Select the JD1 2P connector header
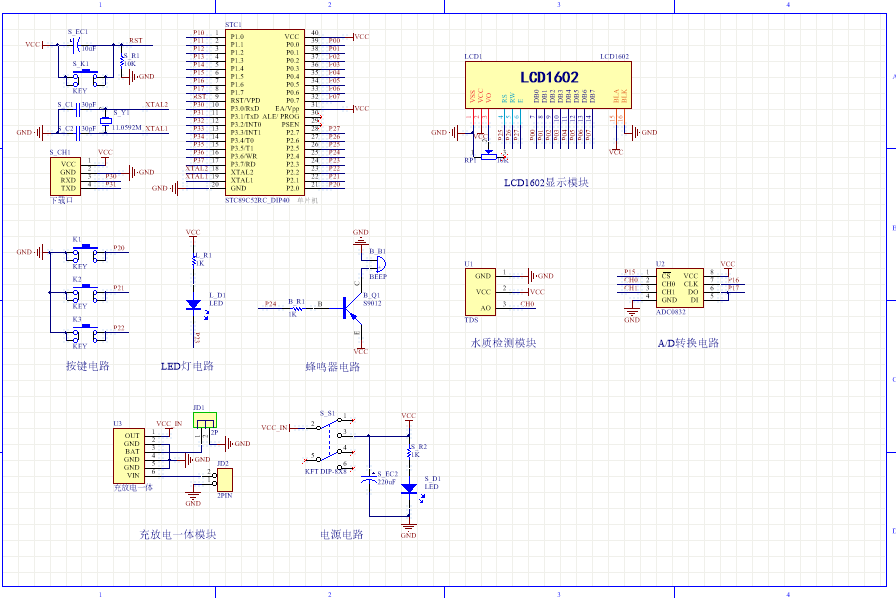 pyautogui.click(x=204, y=425)
